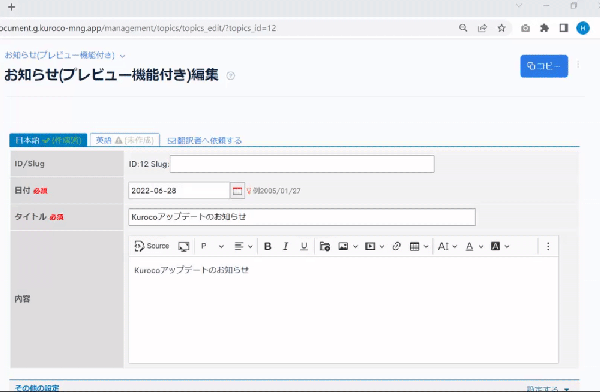Click the browser zoom magnifier icon
This screenshot has height=392, width=600.
[463, 28]
